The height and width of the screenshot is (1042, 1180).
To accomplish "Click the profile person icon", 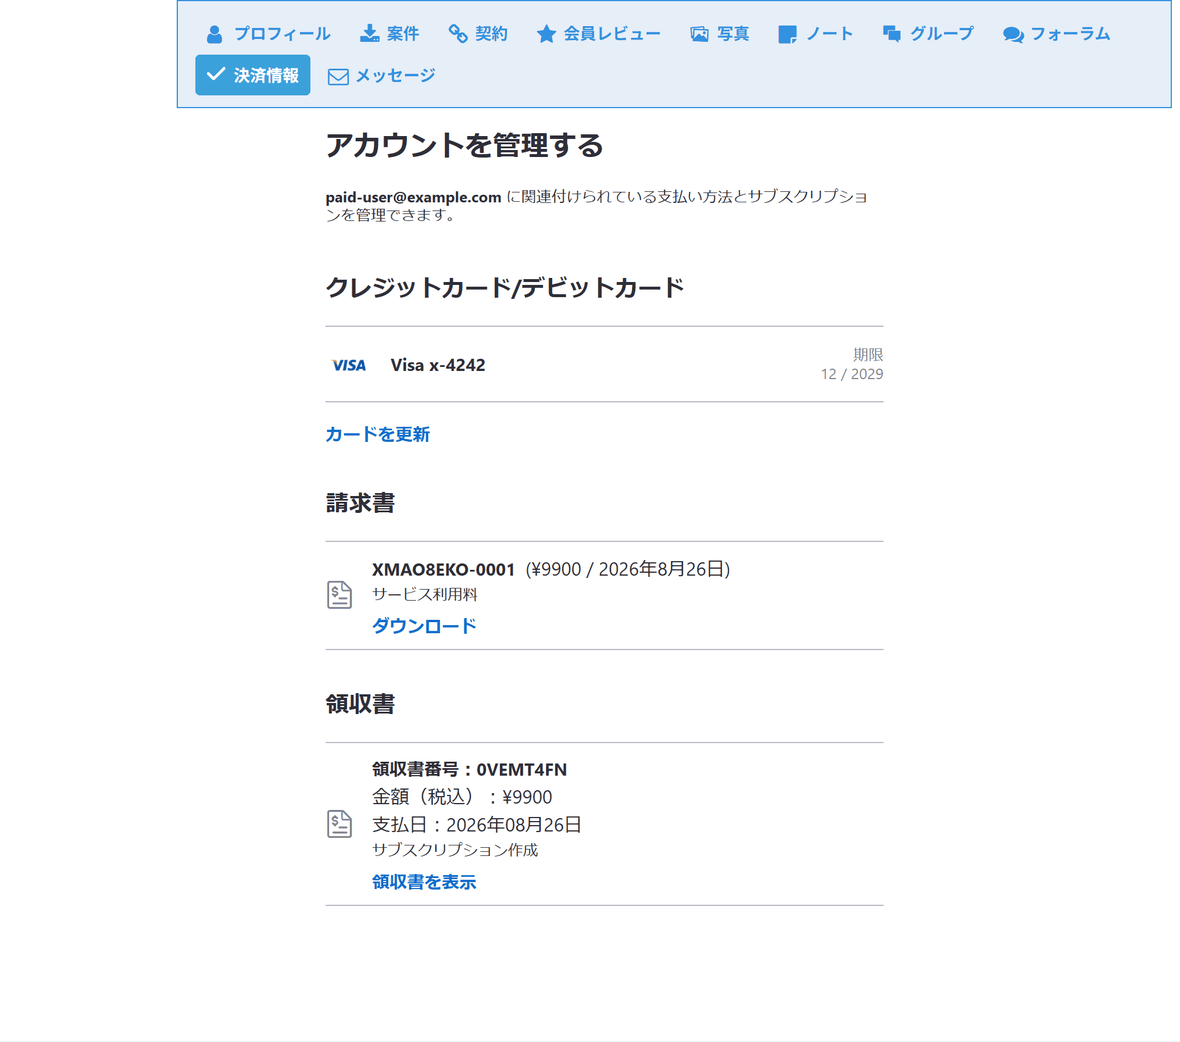I will pos(214,34).
